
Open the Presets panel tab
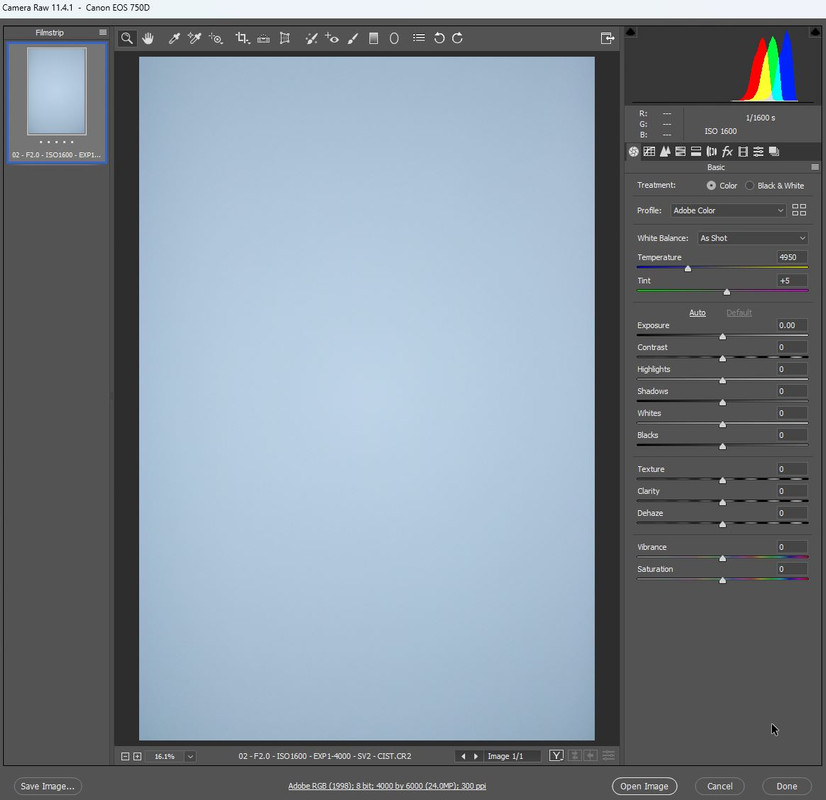pyautogui.click(x=759, y=152)
